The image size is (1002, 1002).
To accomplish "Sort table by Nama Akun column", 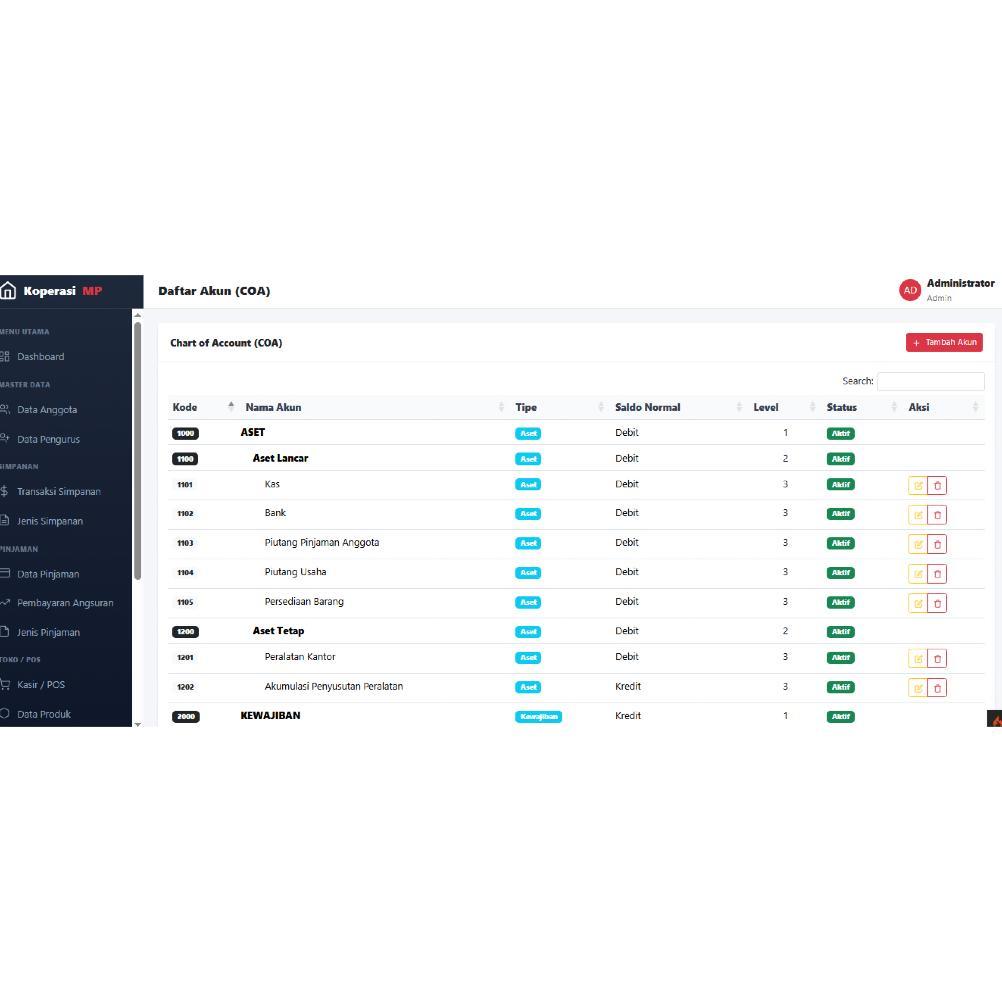I will (374, 407).
